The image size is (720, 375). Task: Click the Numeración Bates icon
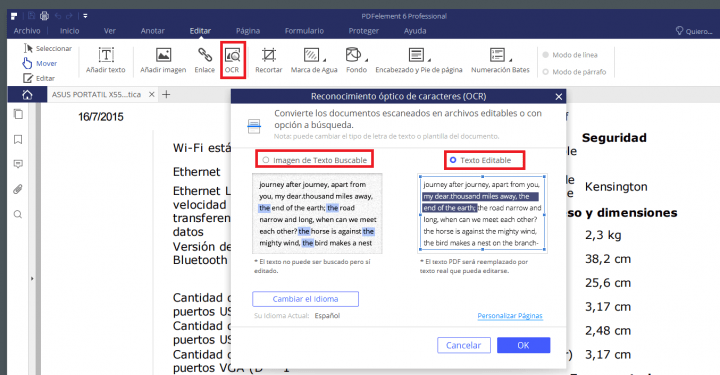[497, 55]
